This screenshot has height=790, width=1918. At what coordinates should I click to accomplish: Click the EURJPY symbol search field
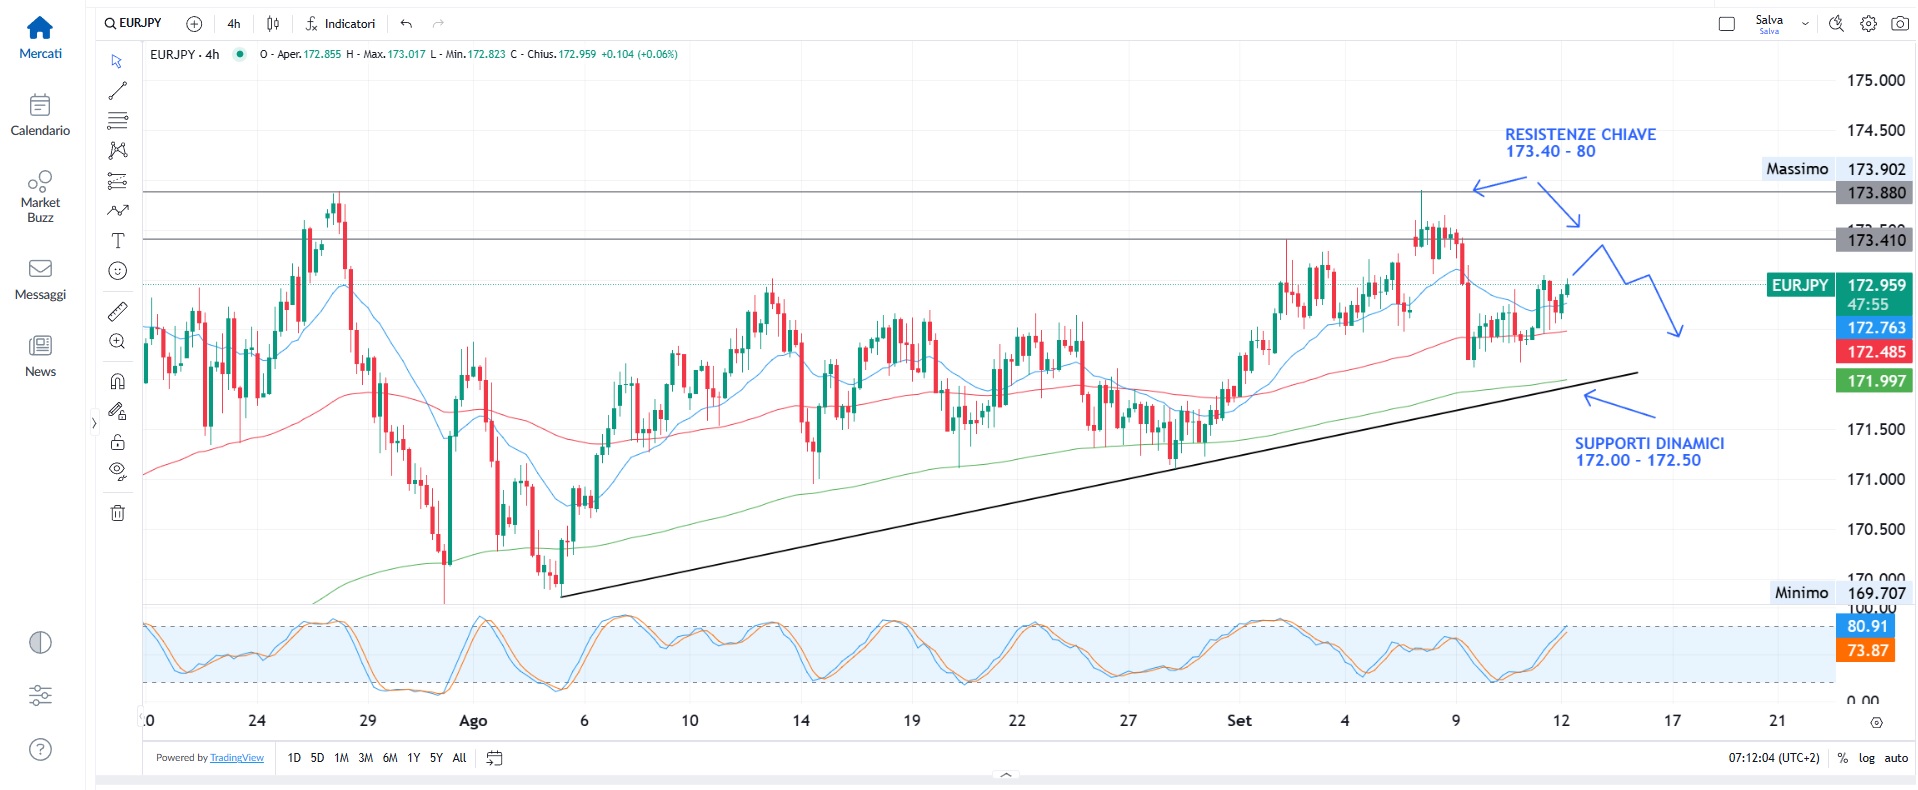pyautogui.click(x=134, y=23)
